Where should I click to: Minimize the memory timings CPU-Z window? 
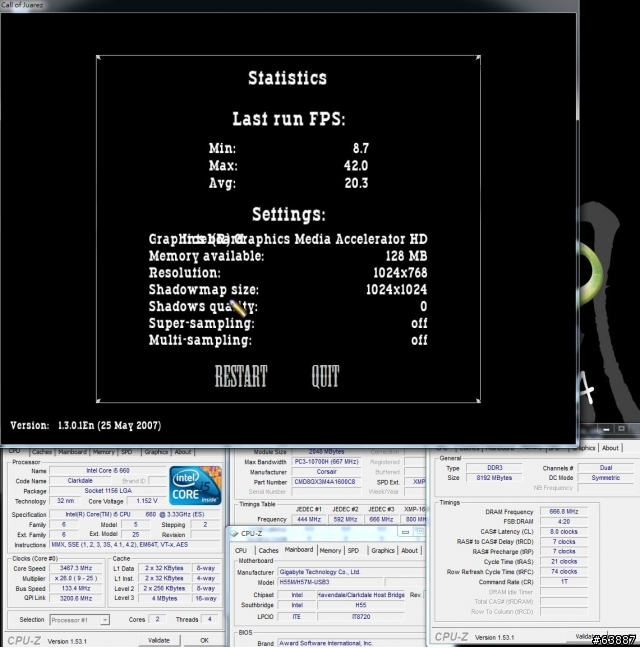606,429
